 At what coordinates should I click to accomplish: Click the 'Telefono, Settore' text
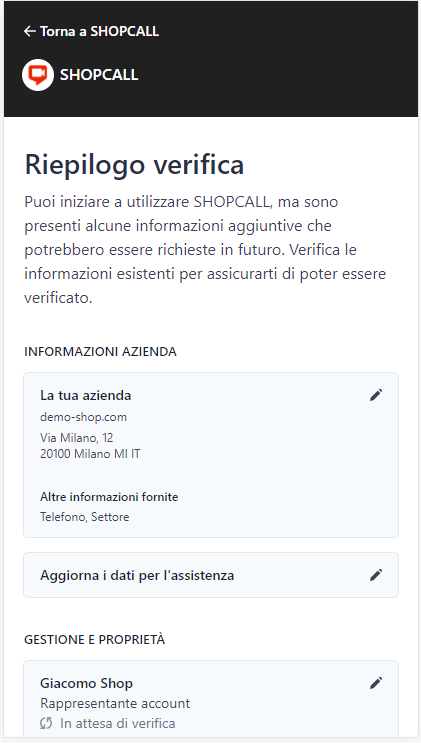click(84, 516)
